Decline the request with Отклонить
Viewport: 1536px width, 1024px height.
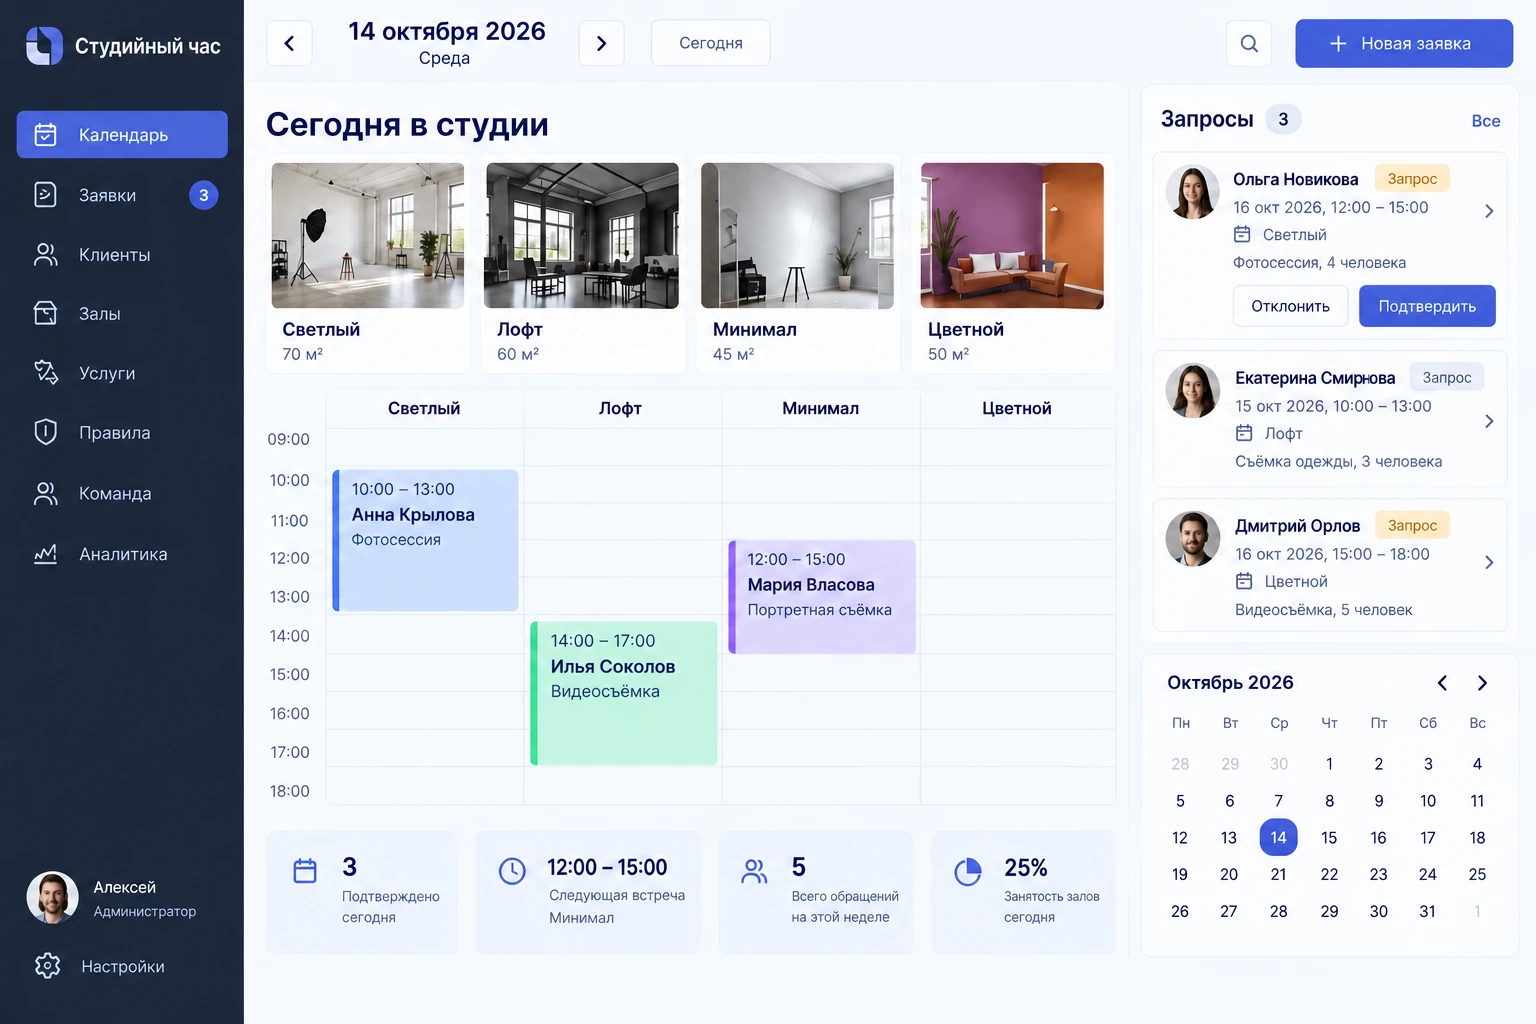coord(1290,306)
